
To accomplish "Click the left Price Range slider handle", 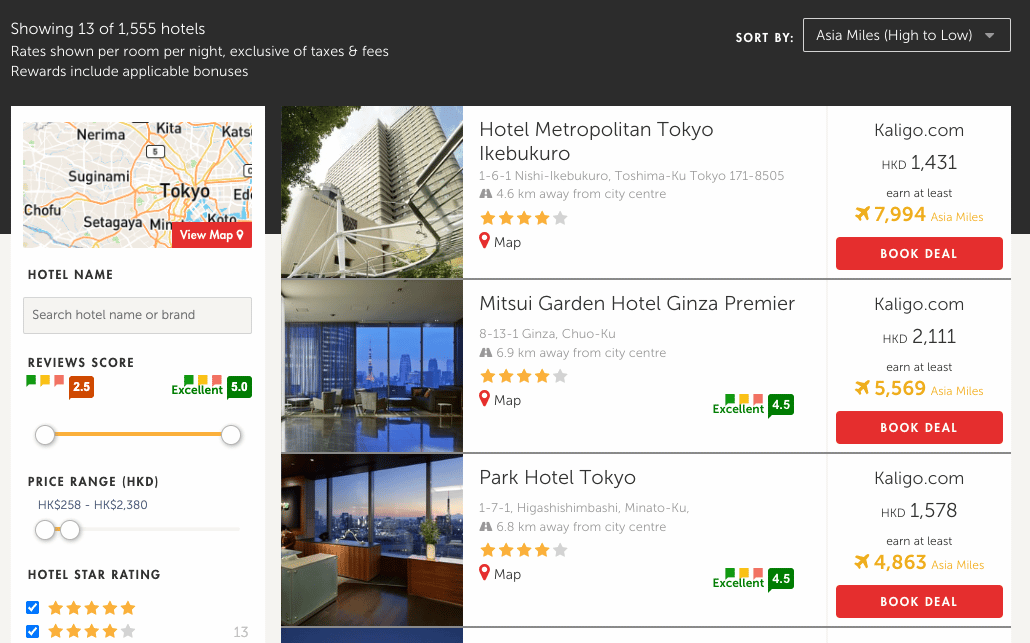I will (45, 530).
